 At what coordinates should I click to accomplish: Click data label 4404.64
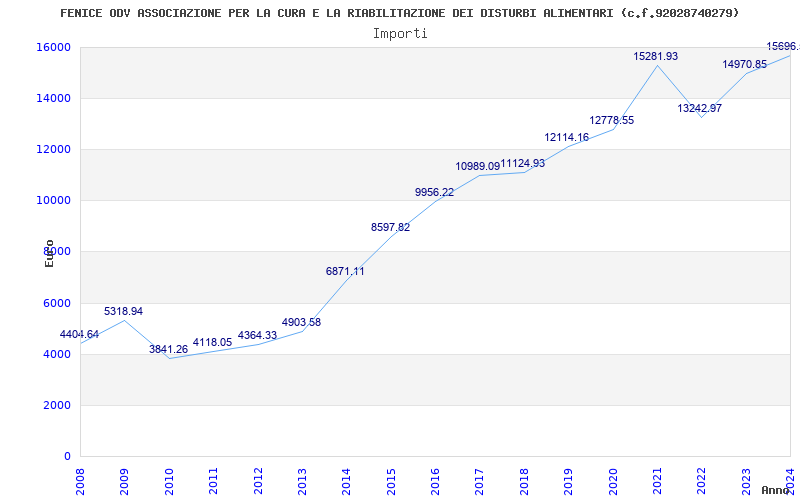[79, 335]
